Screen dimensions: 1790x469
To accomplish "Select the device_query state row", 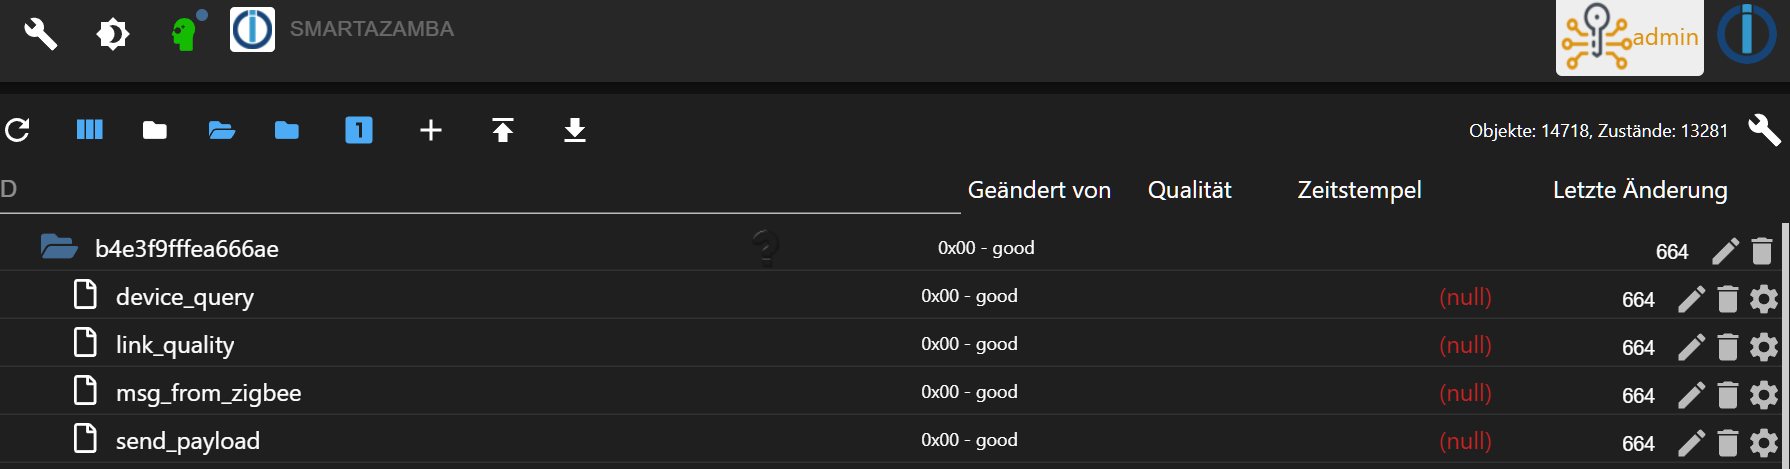I will [x=185, y=297].
